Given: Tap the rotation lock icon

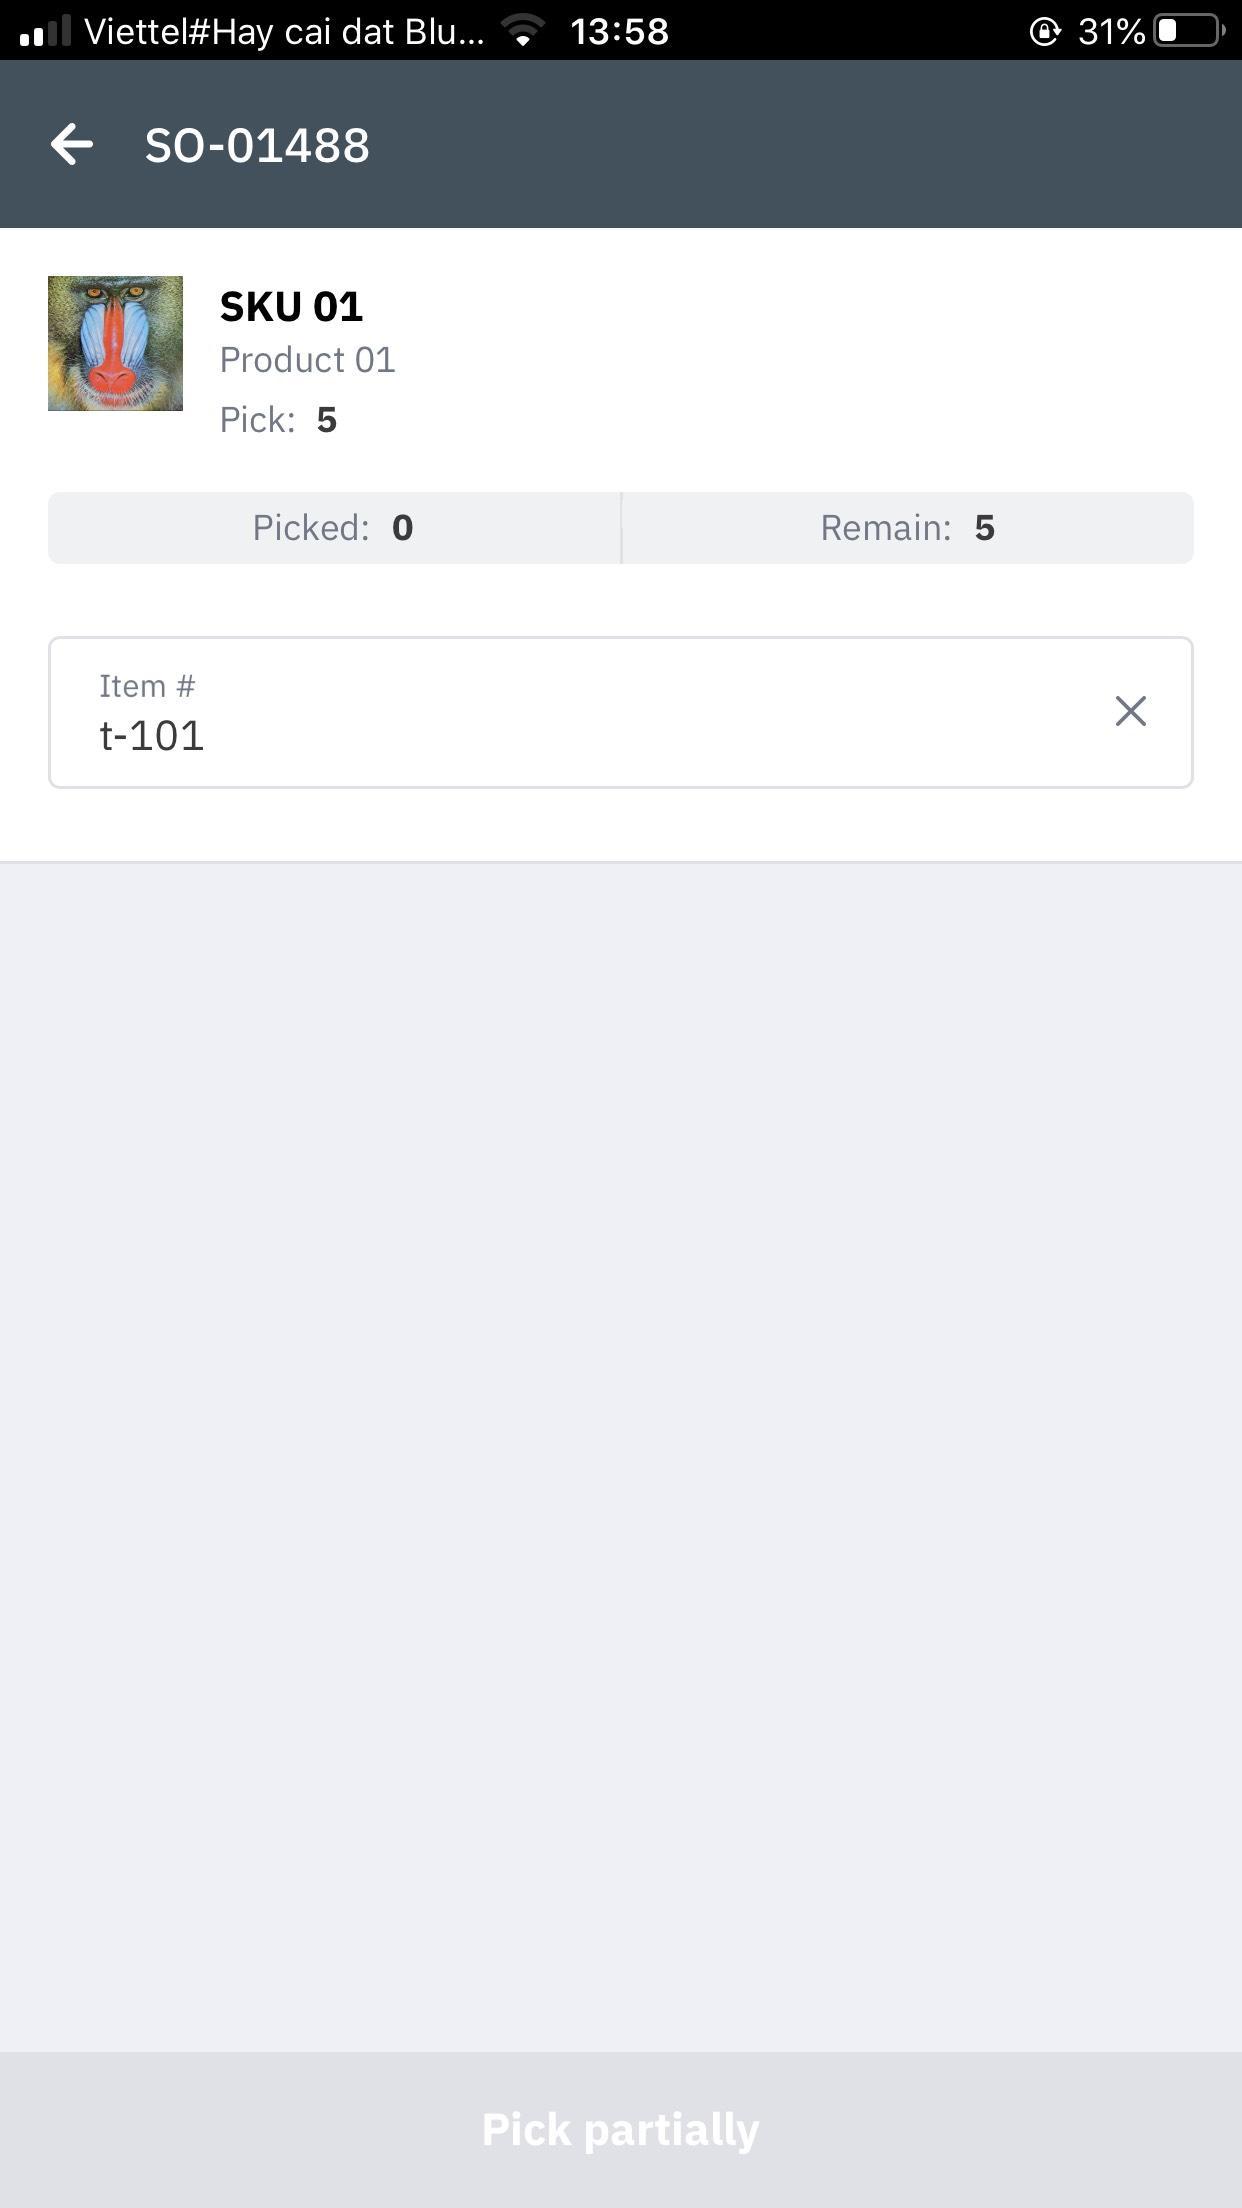Looking at the screenshot, I should 1044,32.
